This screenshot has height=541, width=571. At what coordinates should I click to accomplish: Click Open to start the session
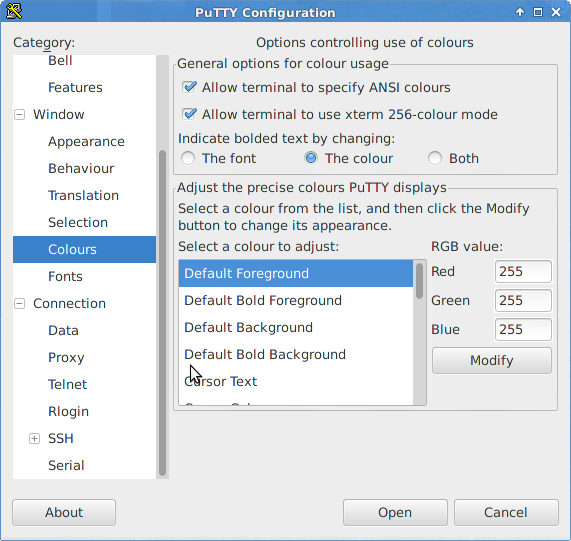click(395, 512)
